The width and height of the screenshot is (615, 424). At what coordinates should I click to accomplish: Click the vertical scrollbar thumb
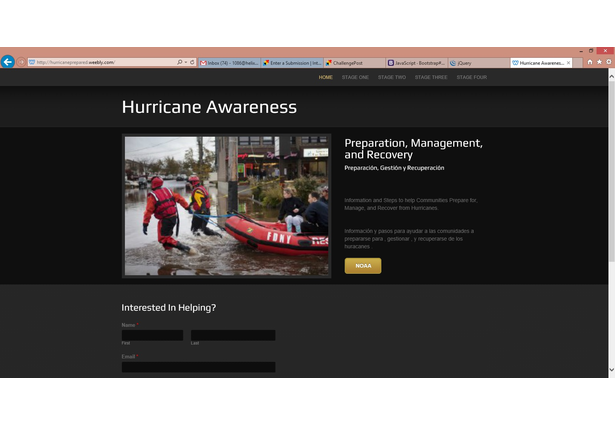click(611, 171)
